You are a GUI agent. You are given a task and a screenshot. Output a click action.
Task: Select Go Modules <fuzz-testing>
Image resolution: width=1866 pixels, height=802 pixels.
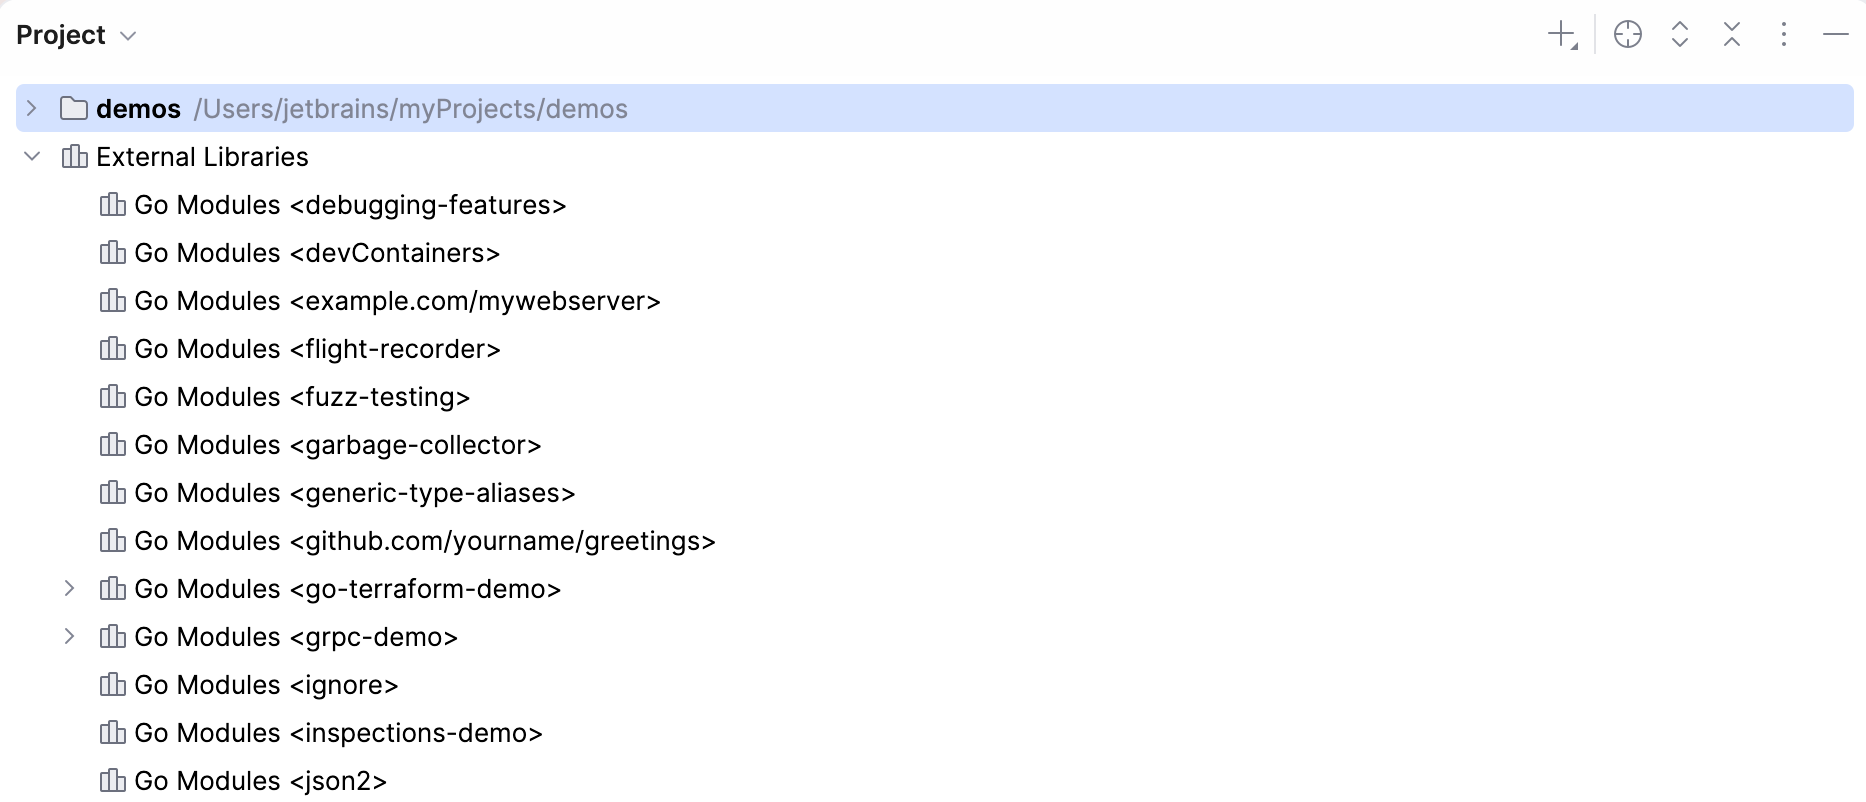coord(302,397)
